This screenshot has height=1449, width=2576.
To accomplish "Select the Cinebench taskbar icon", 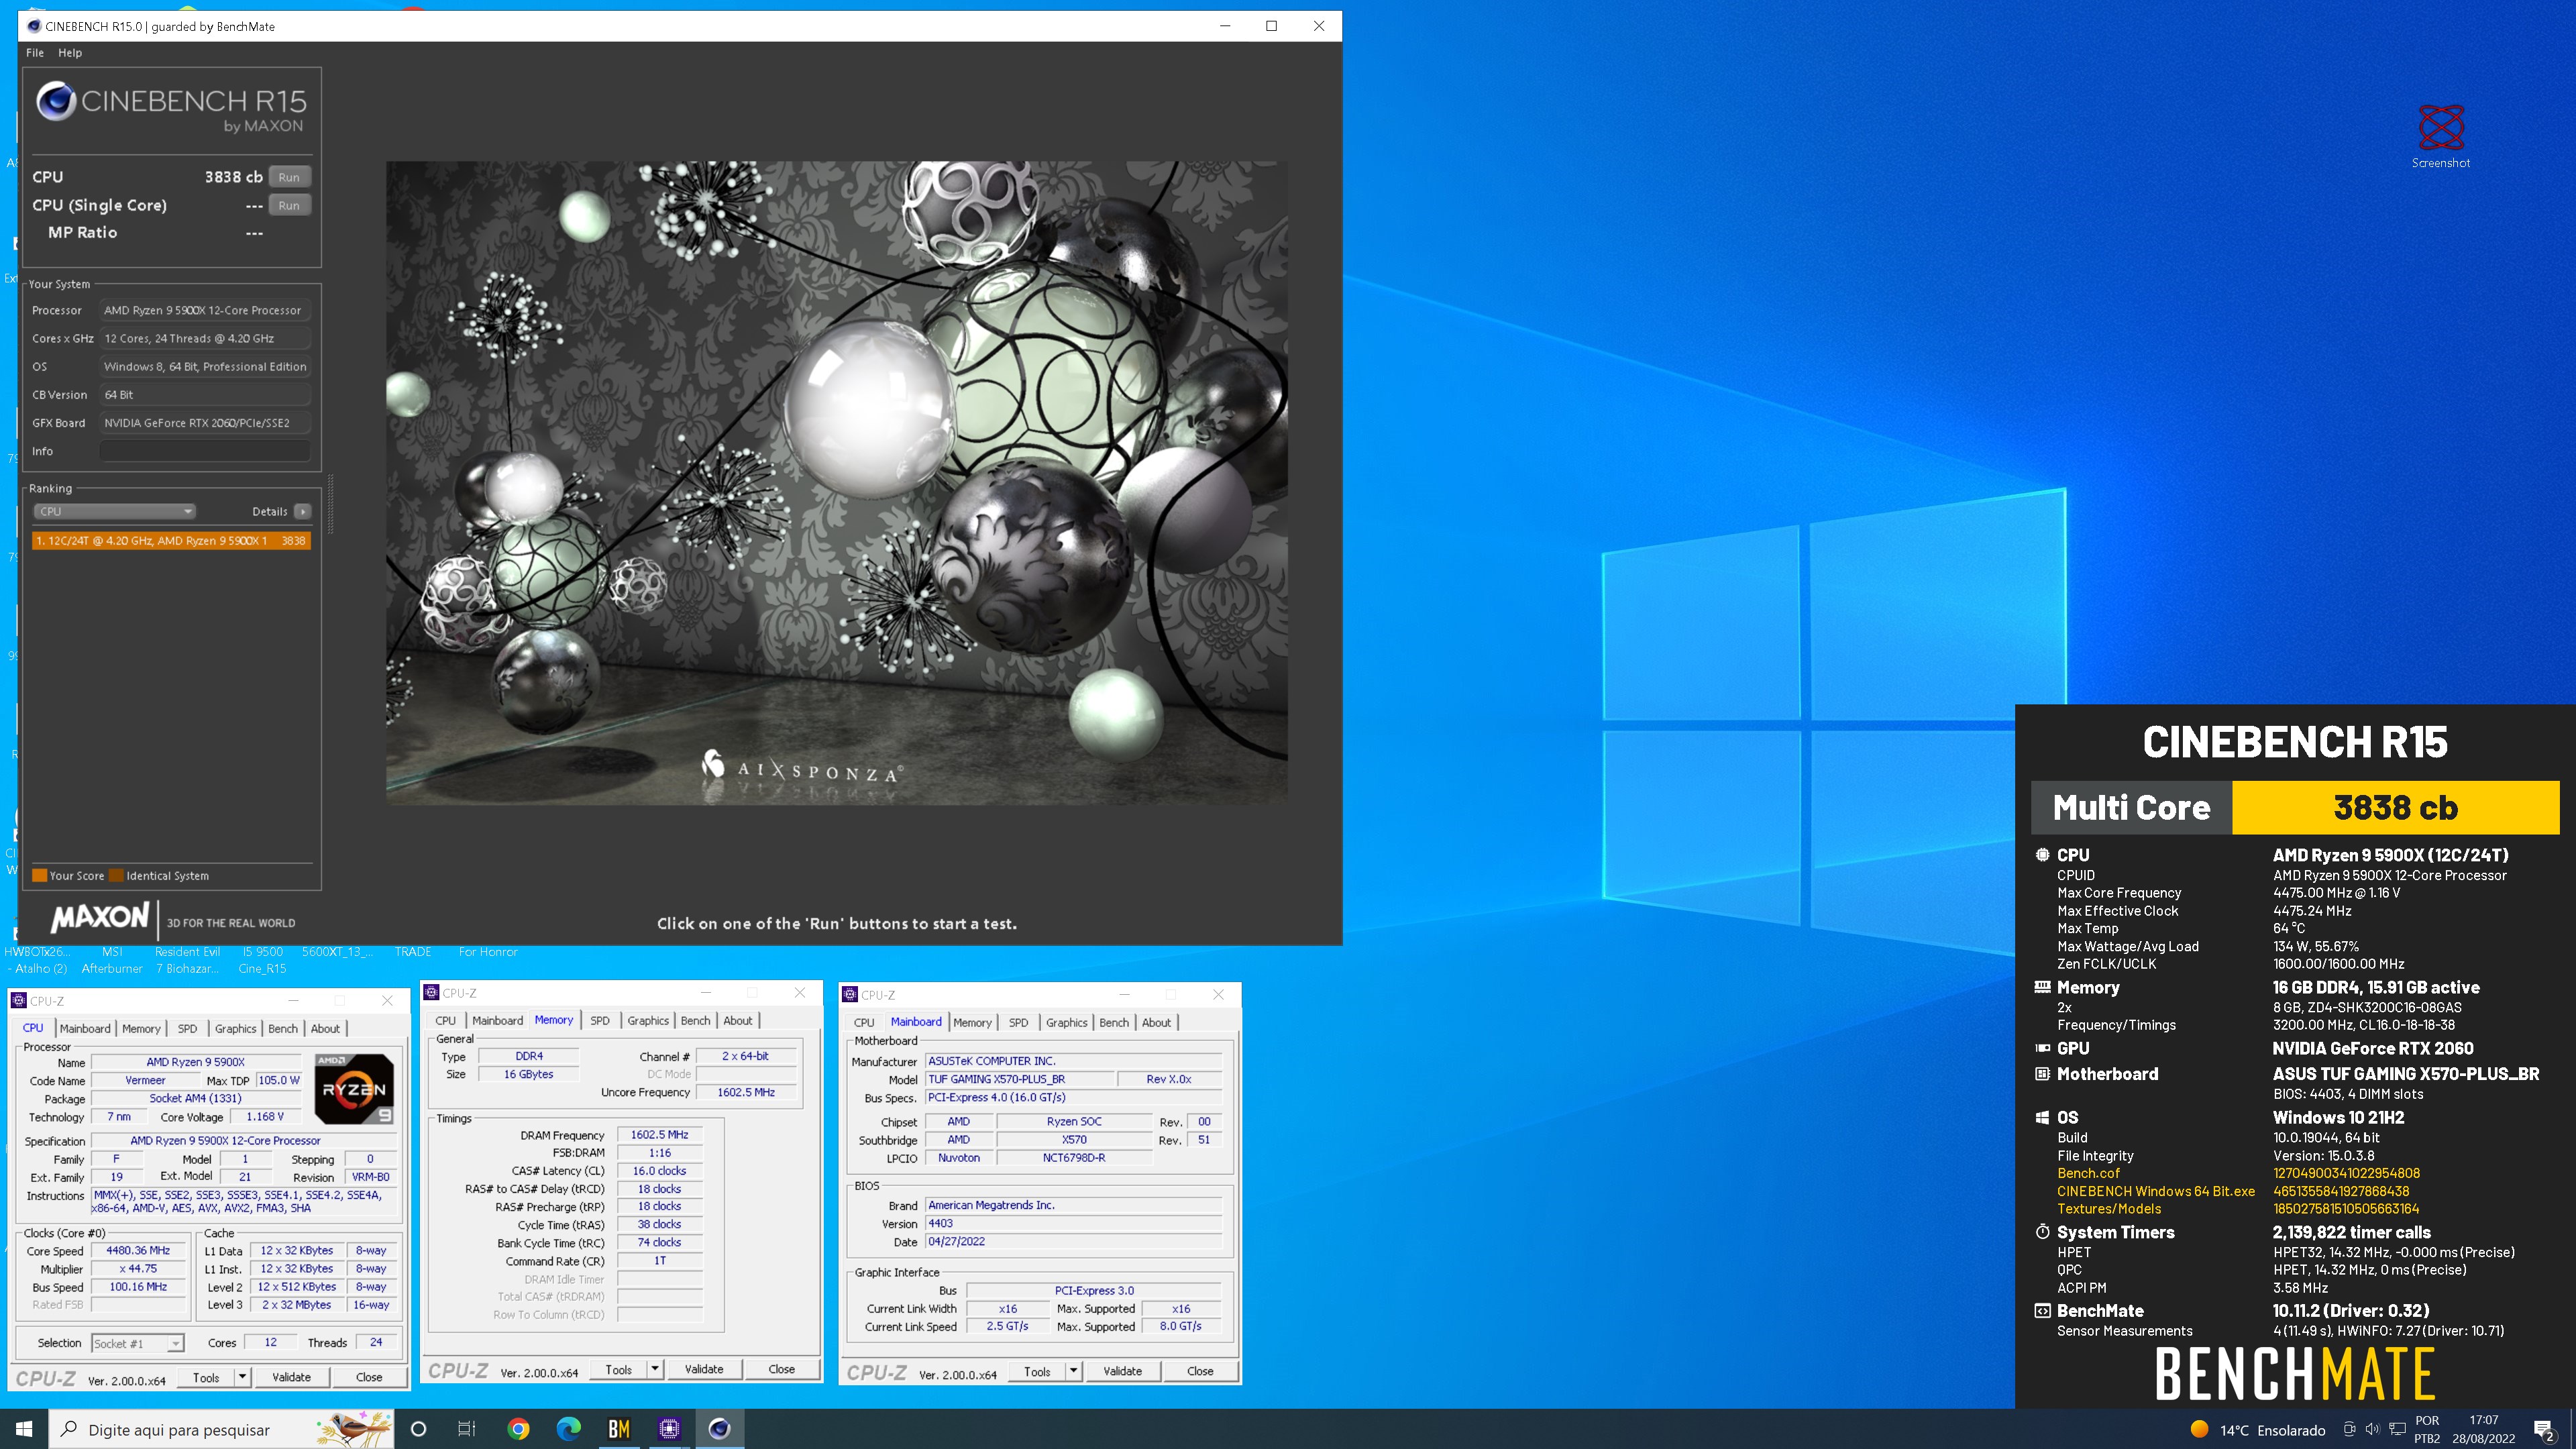I will [x=720, y=1429].
